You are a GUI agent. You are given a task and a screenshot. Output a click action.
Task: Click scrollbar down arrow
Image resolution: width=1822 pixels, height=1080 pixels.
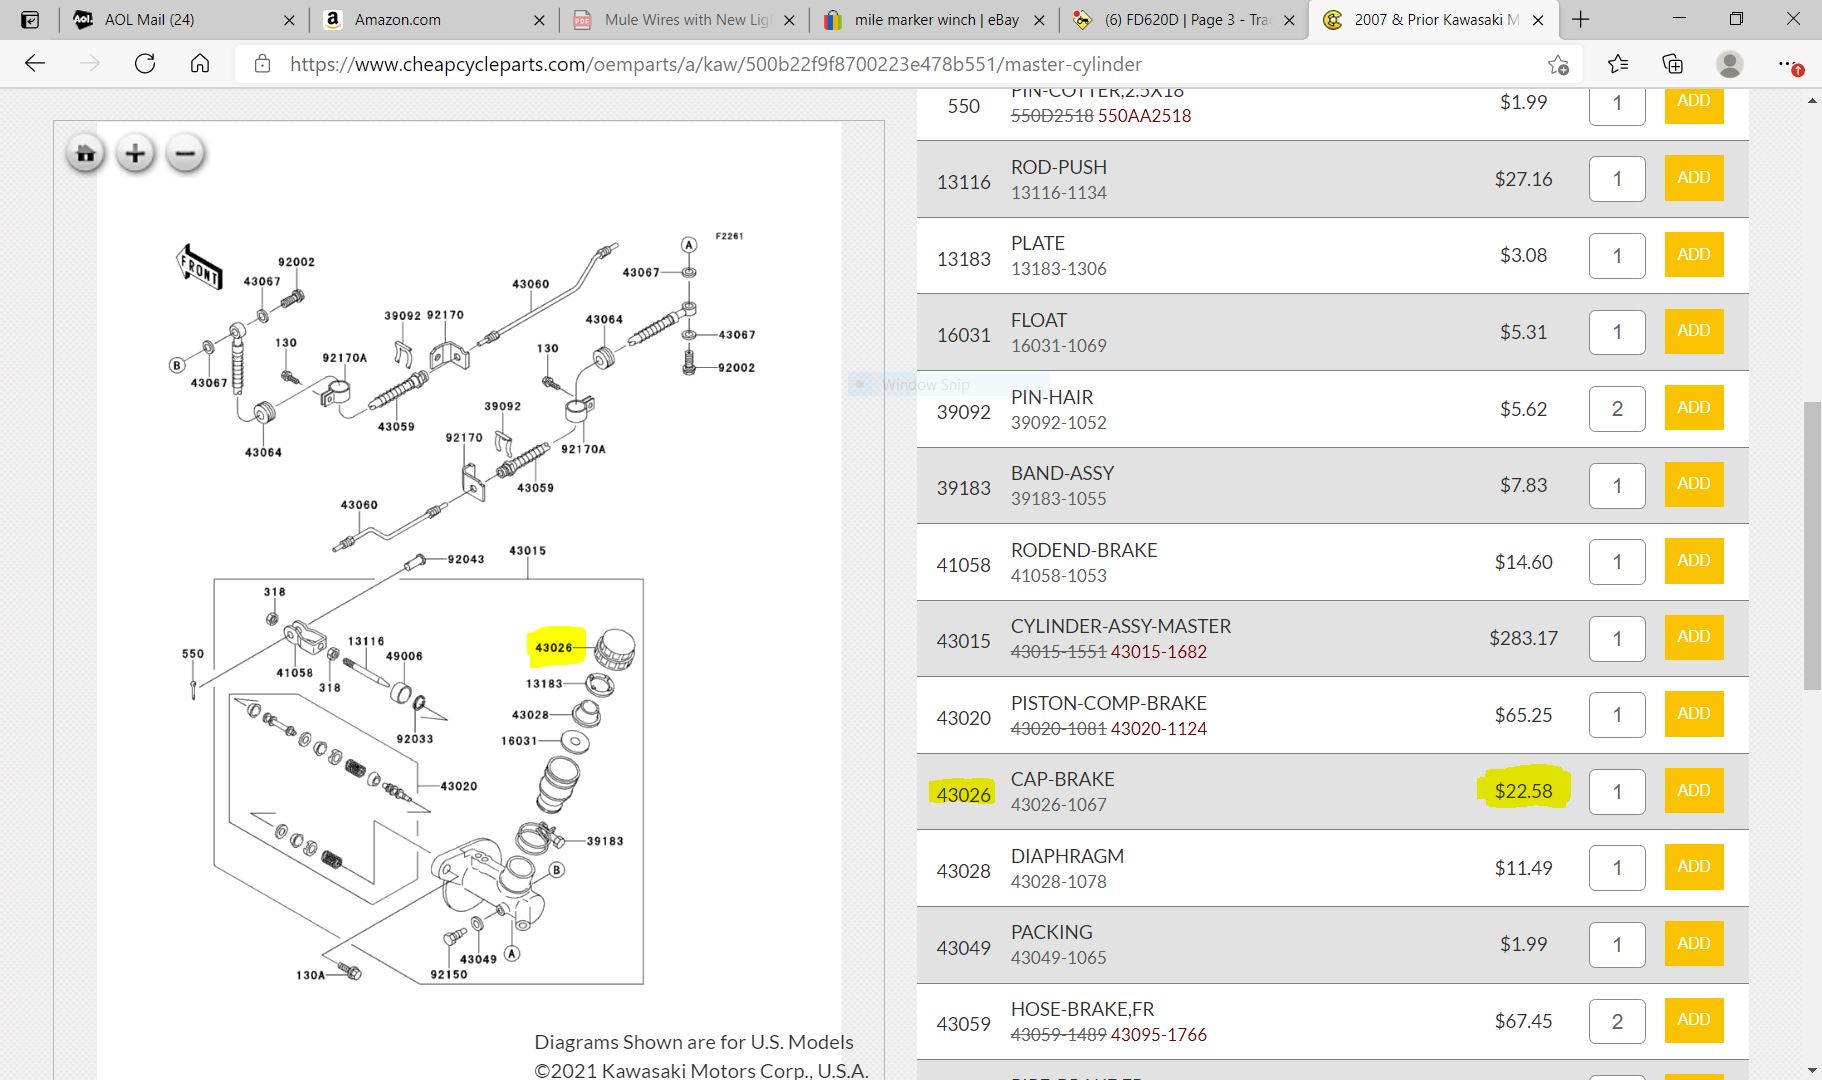pyautogui.click(x=1812, y=1070)
